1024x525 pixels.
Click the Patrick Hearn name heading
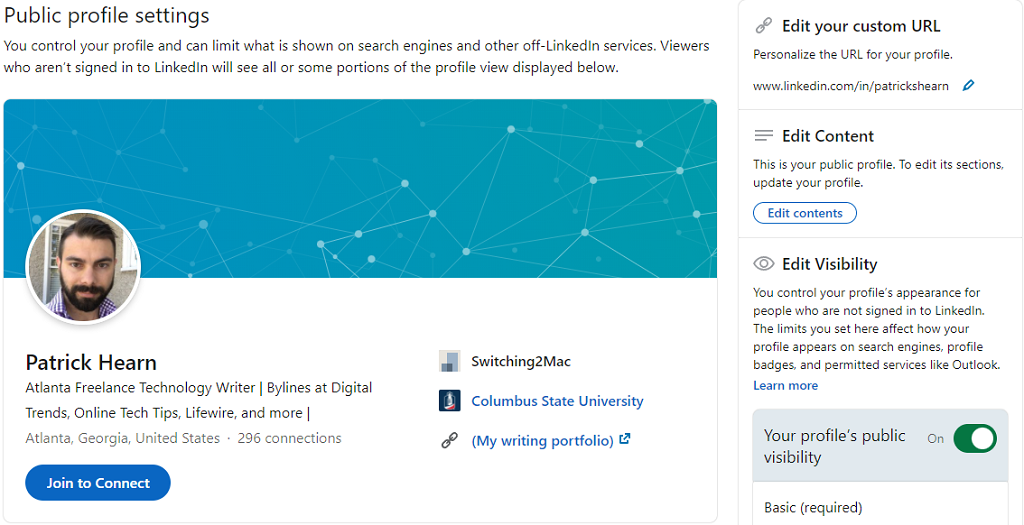91,362
